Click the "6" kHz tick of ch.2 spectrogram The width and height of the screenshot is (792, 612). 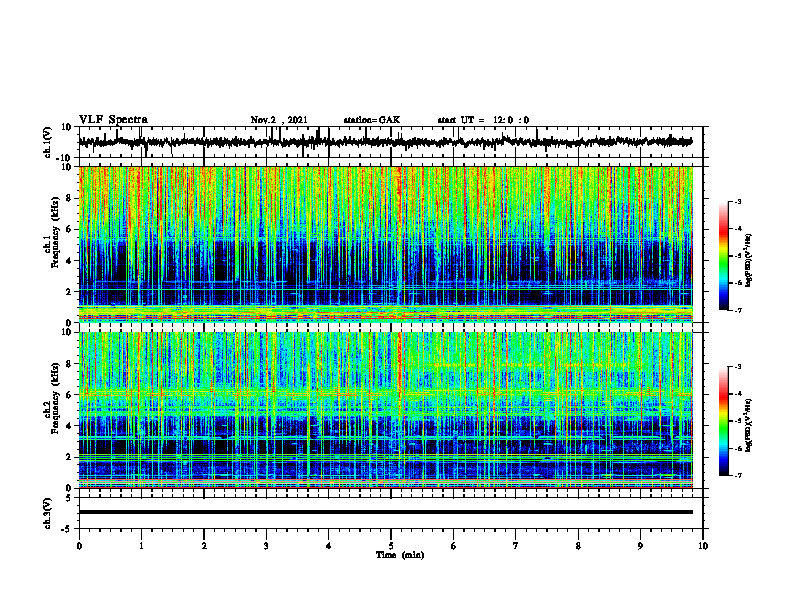tap(70, 395)
